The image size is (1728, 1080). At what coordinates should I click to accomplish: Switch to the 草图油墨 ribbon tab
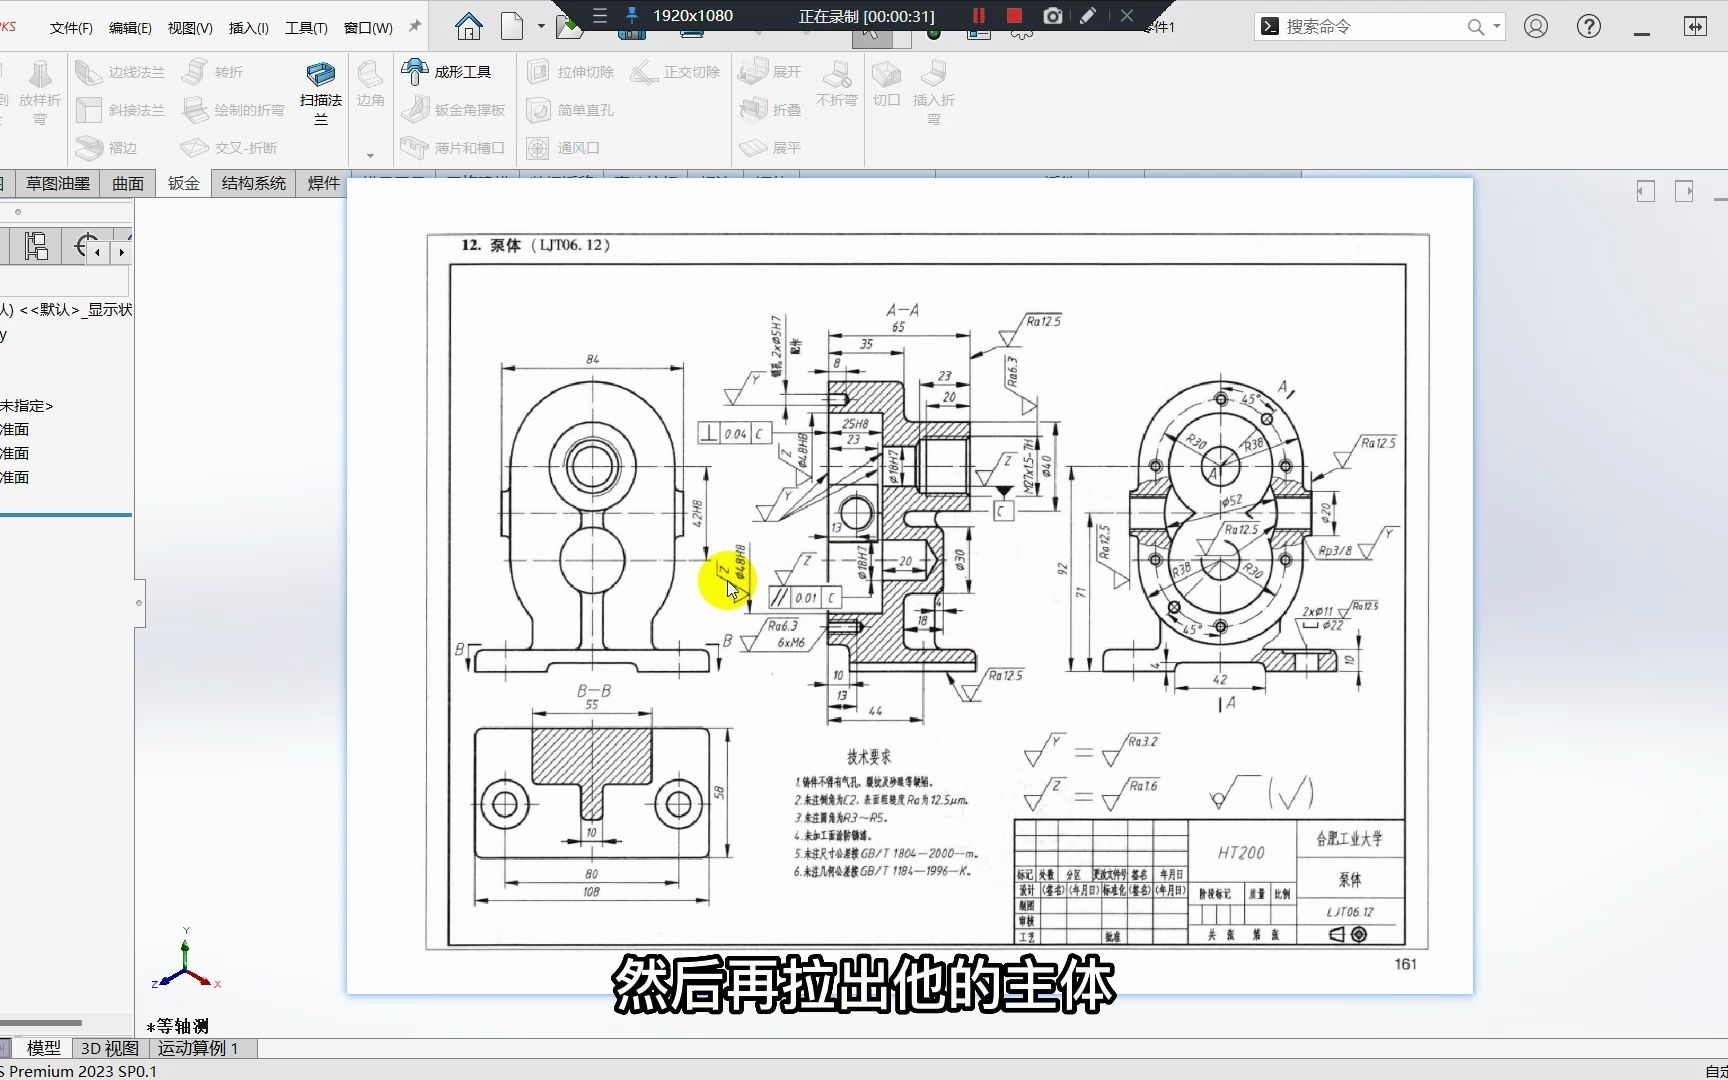[58, 183]
